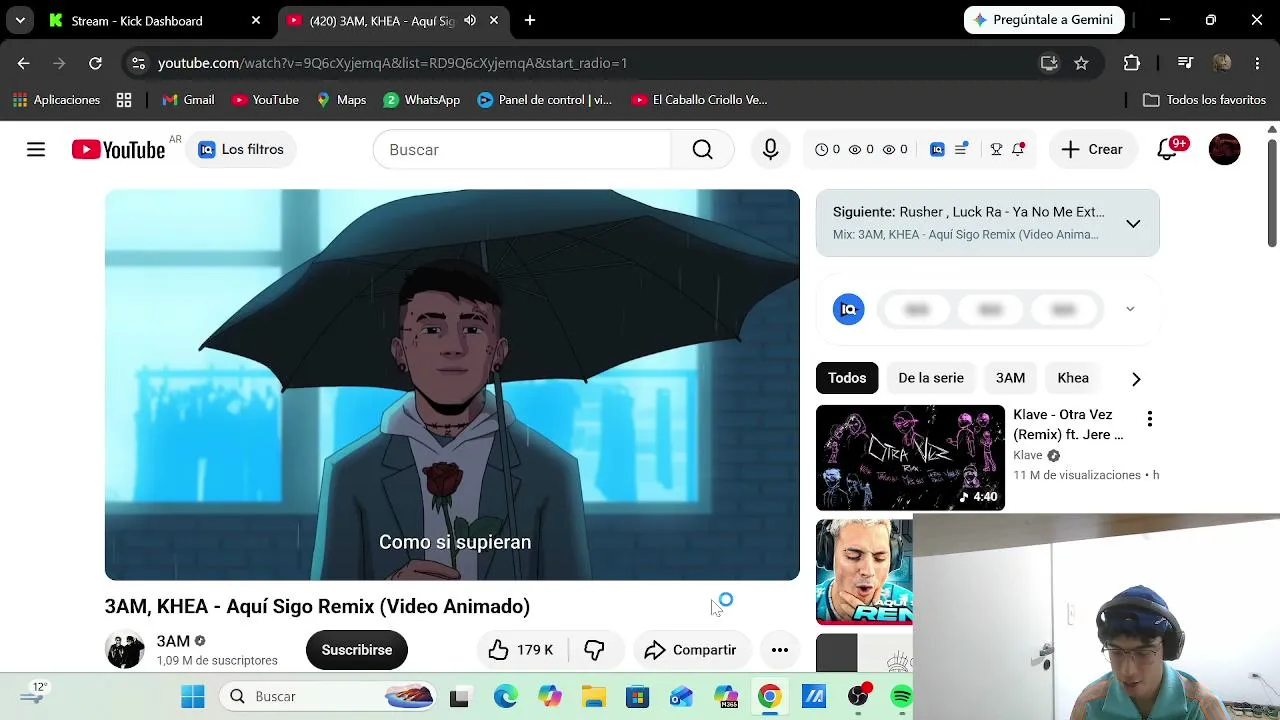Bookmark this page with the star icon
1280x720 pixels.
1081,63
